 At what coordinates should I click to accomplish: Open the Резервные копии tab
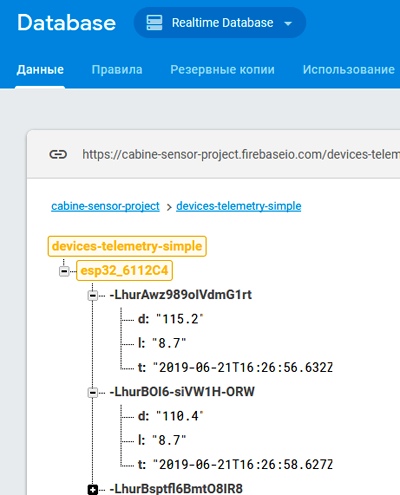pyautogui.click(x=222, y=70)
